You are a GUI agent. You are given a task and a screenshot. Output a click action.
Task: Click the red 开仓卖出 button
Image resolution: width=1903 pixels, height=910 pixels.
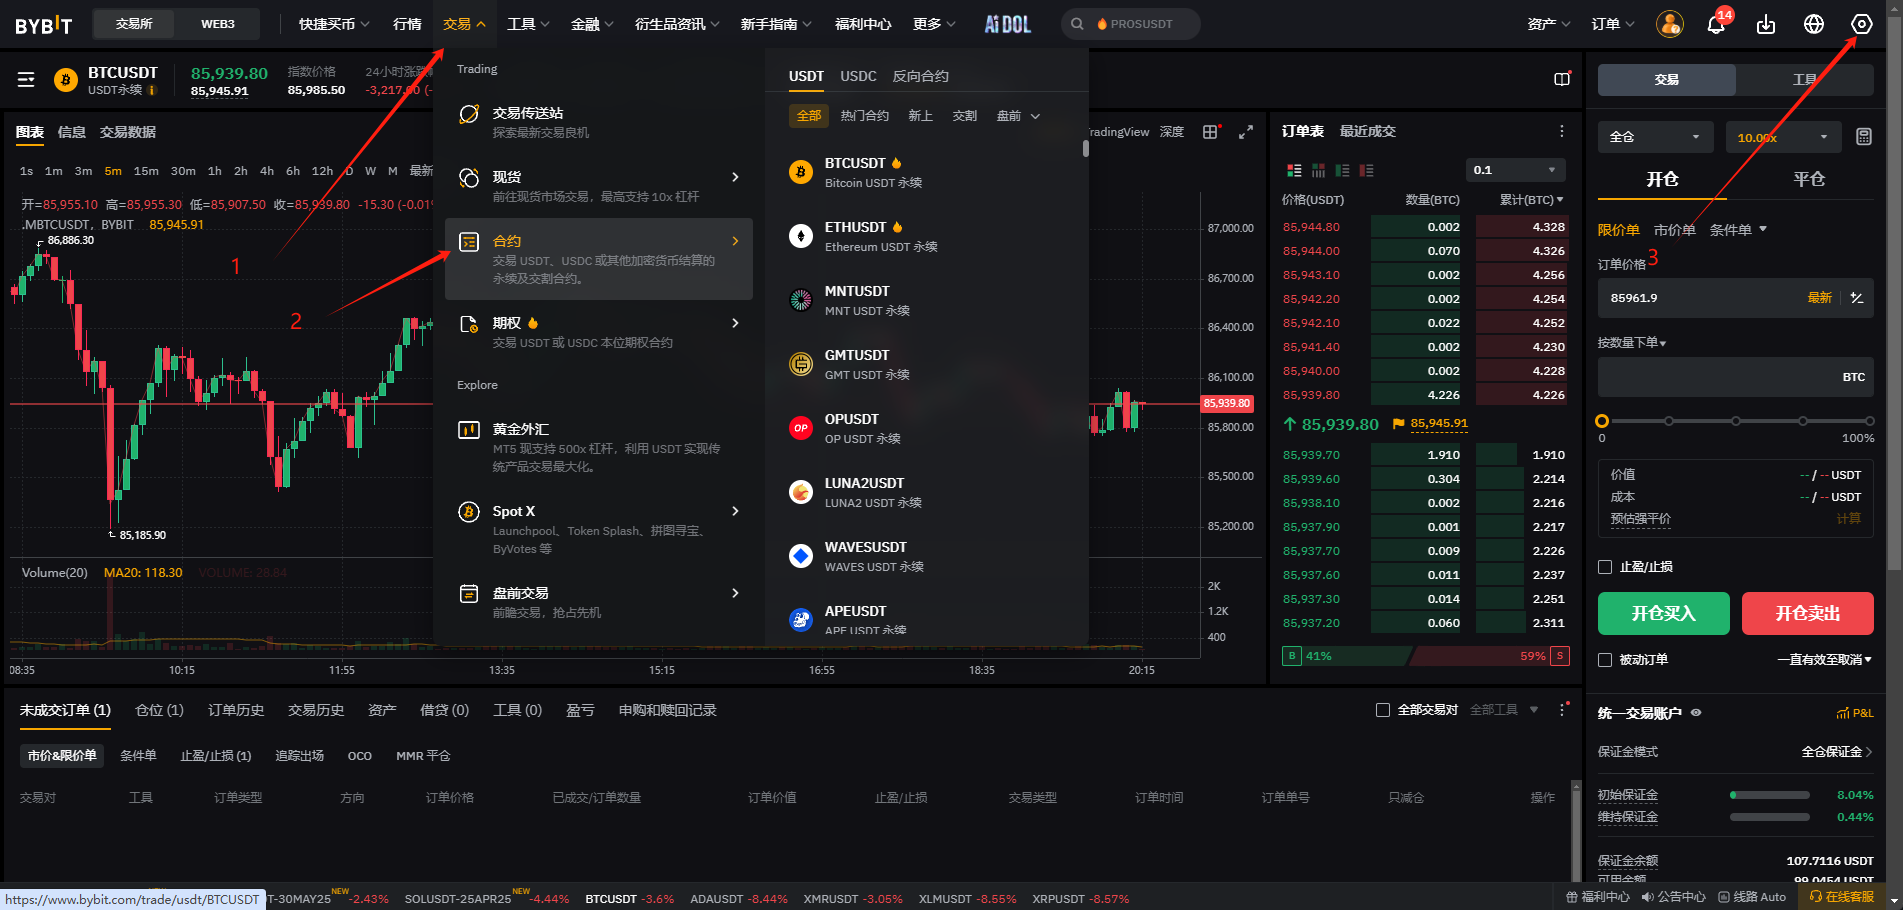pos(1807,613)
